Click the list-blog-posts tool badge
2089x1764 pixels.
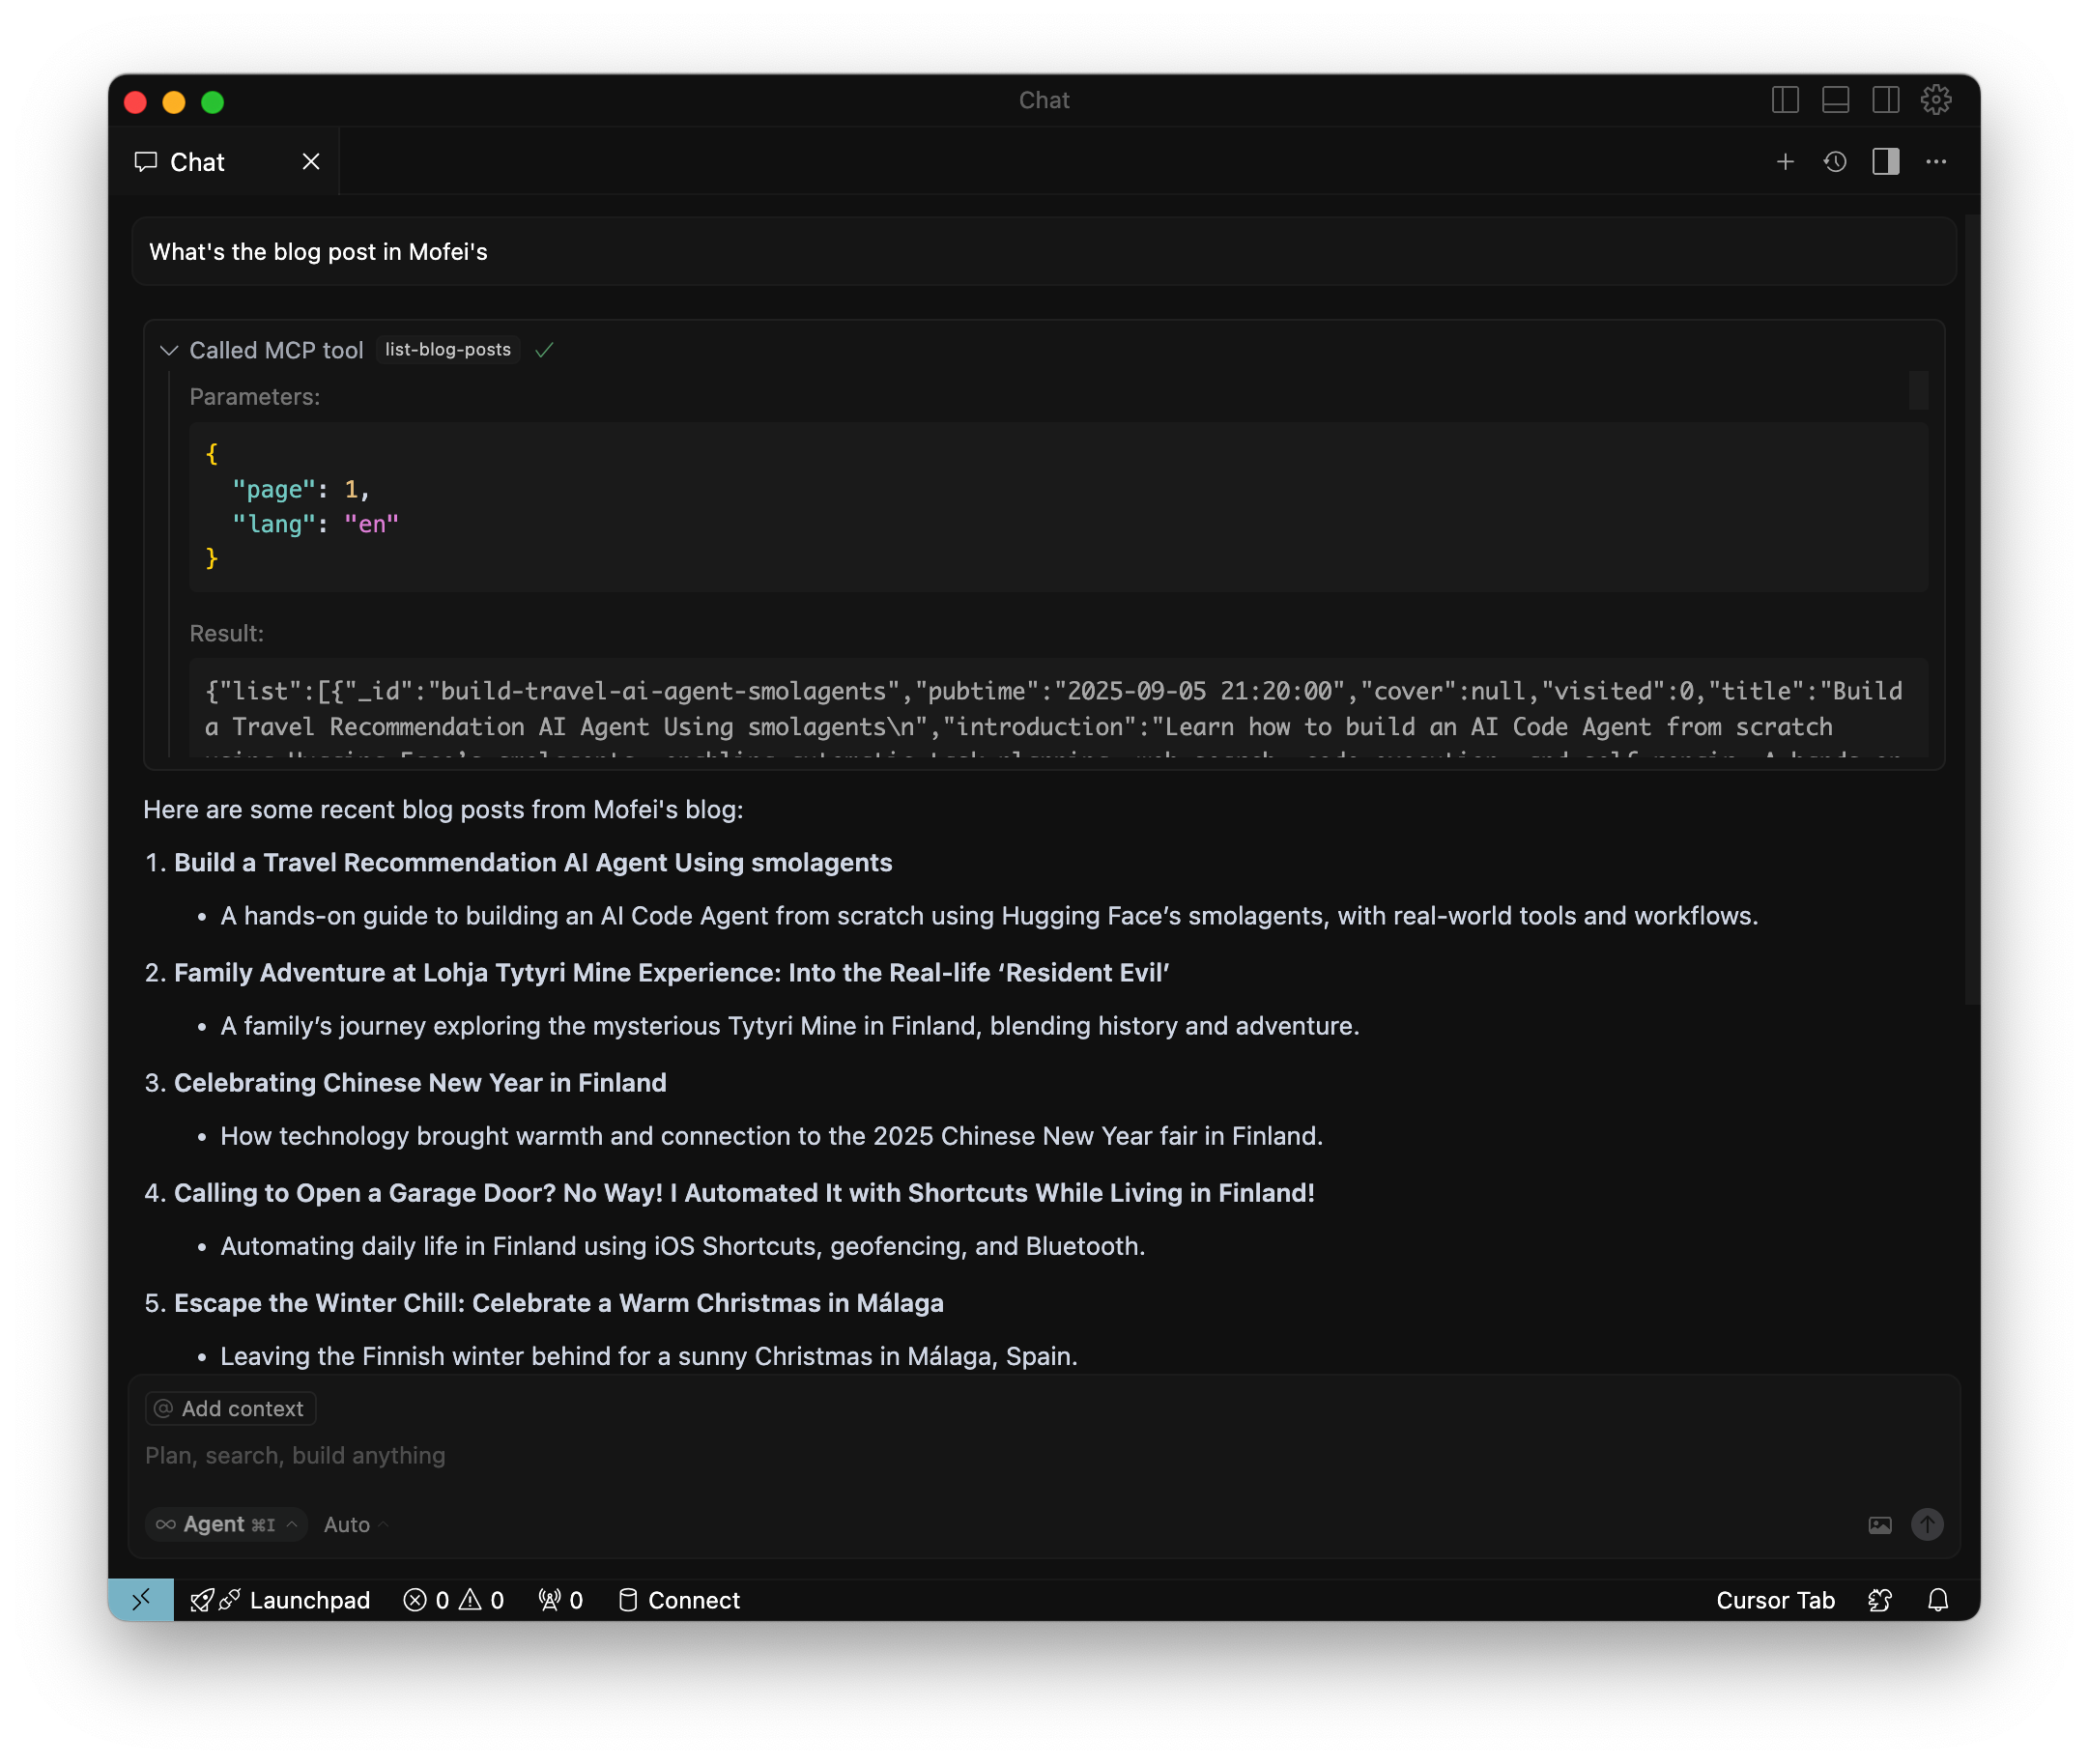coord(448,350)
